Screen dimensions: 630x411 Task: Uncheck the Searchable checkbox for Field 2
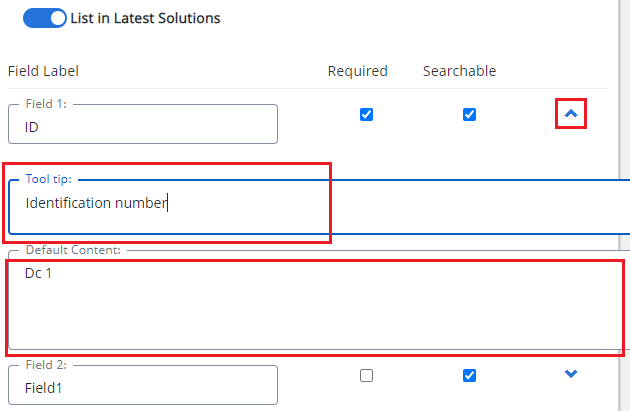pos(469,375)
